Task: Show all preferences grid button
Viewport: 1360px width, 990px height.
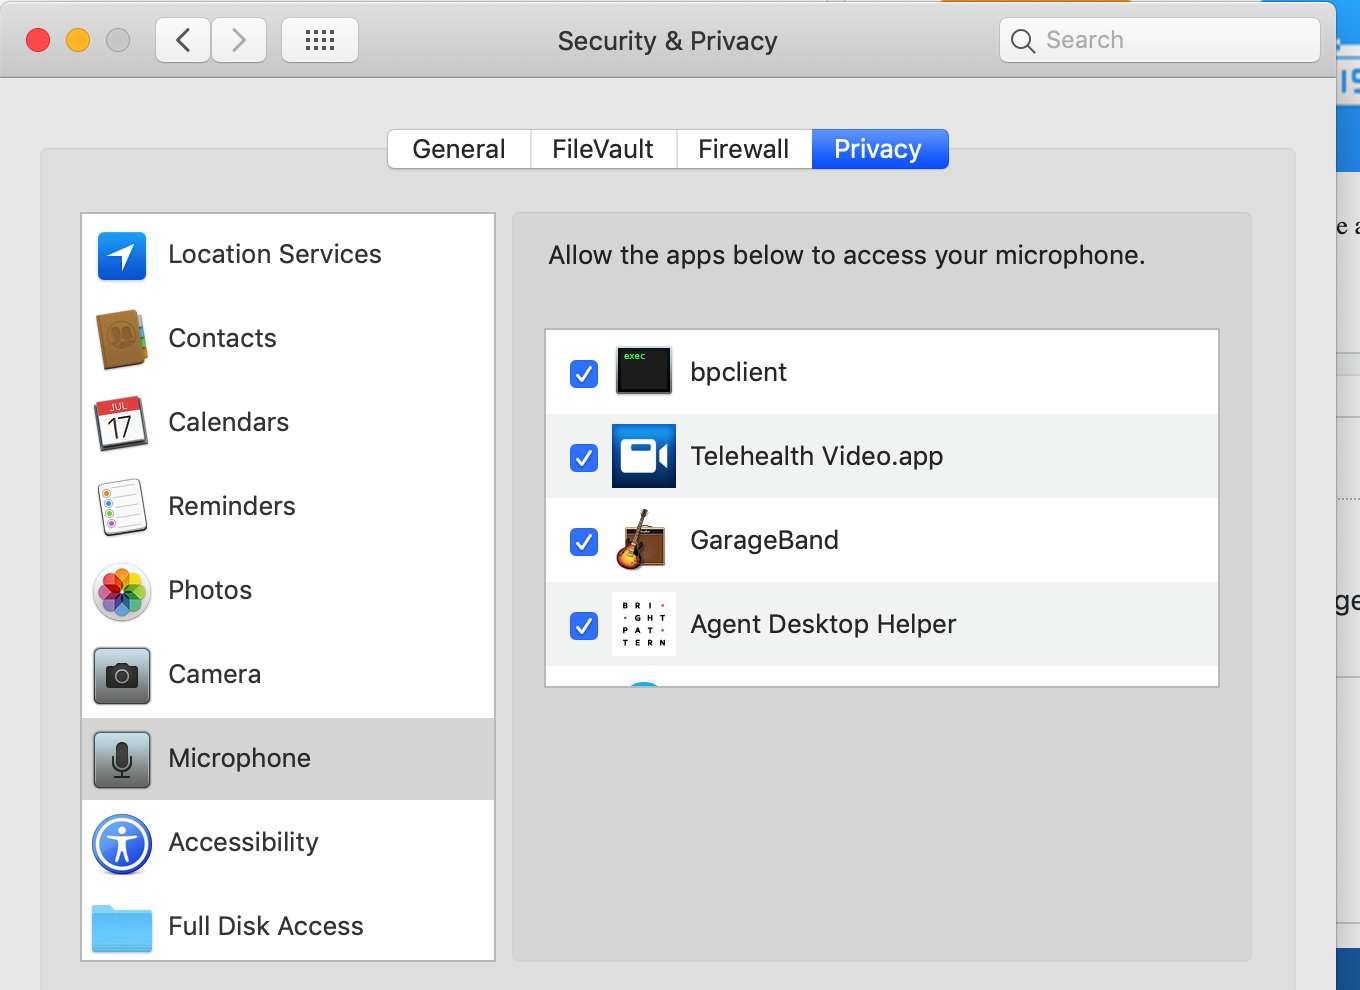Action: point(320,40)
